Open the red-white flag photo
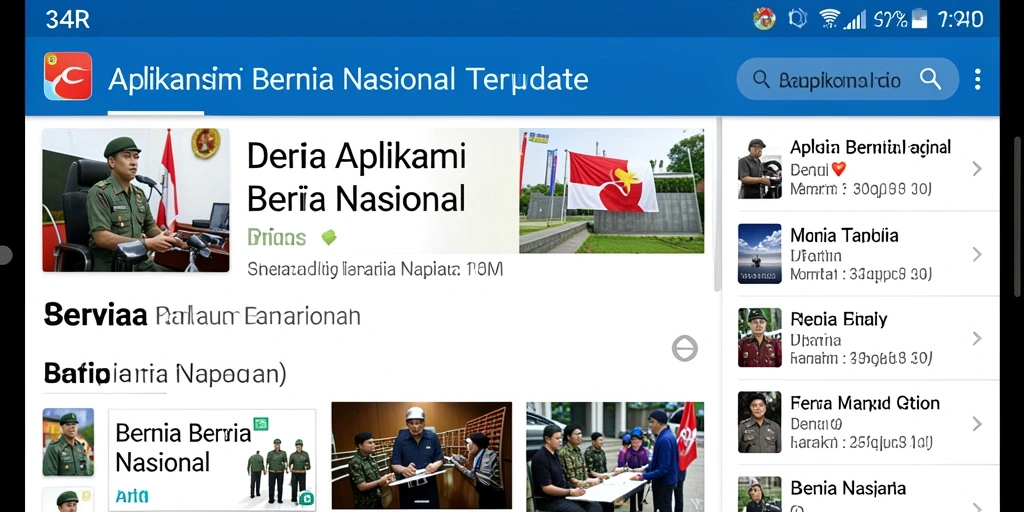The image size is (1024, 512). (x=611, y=191)
